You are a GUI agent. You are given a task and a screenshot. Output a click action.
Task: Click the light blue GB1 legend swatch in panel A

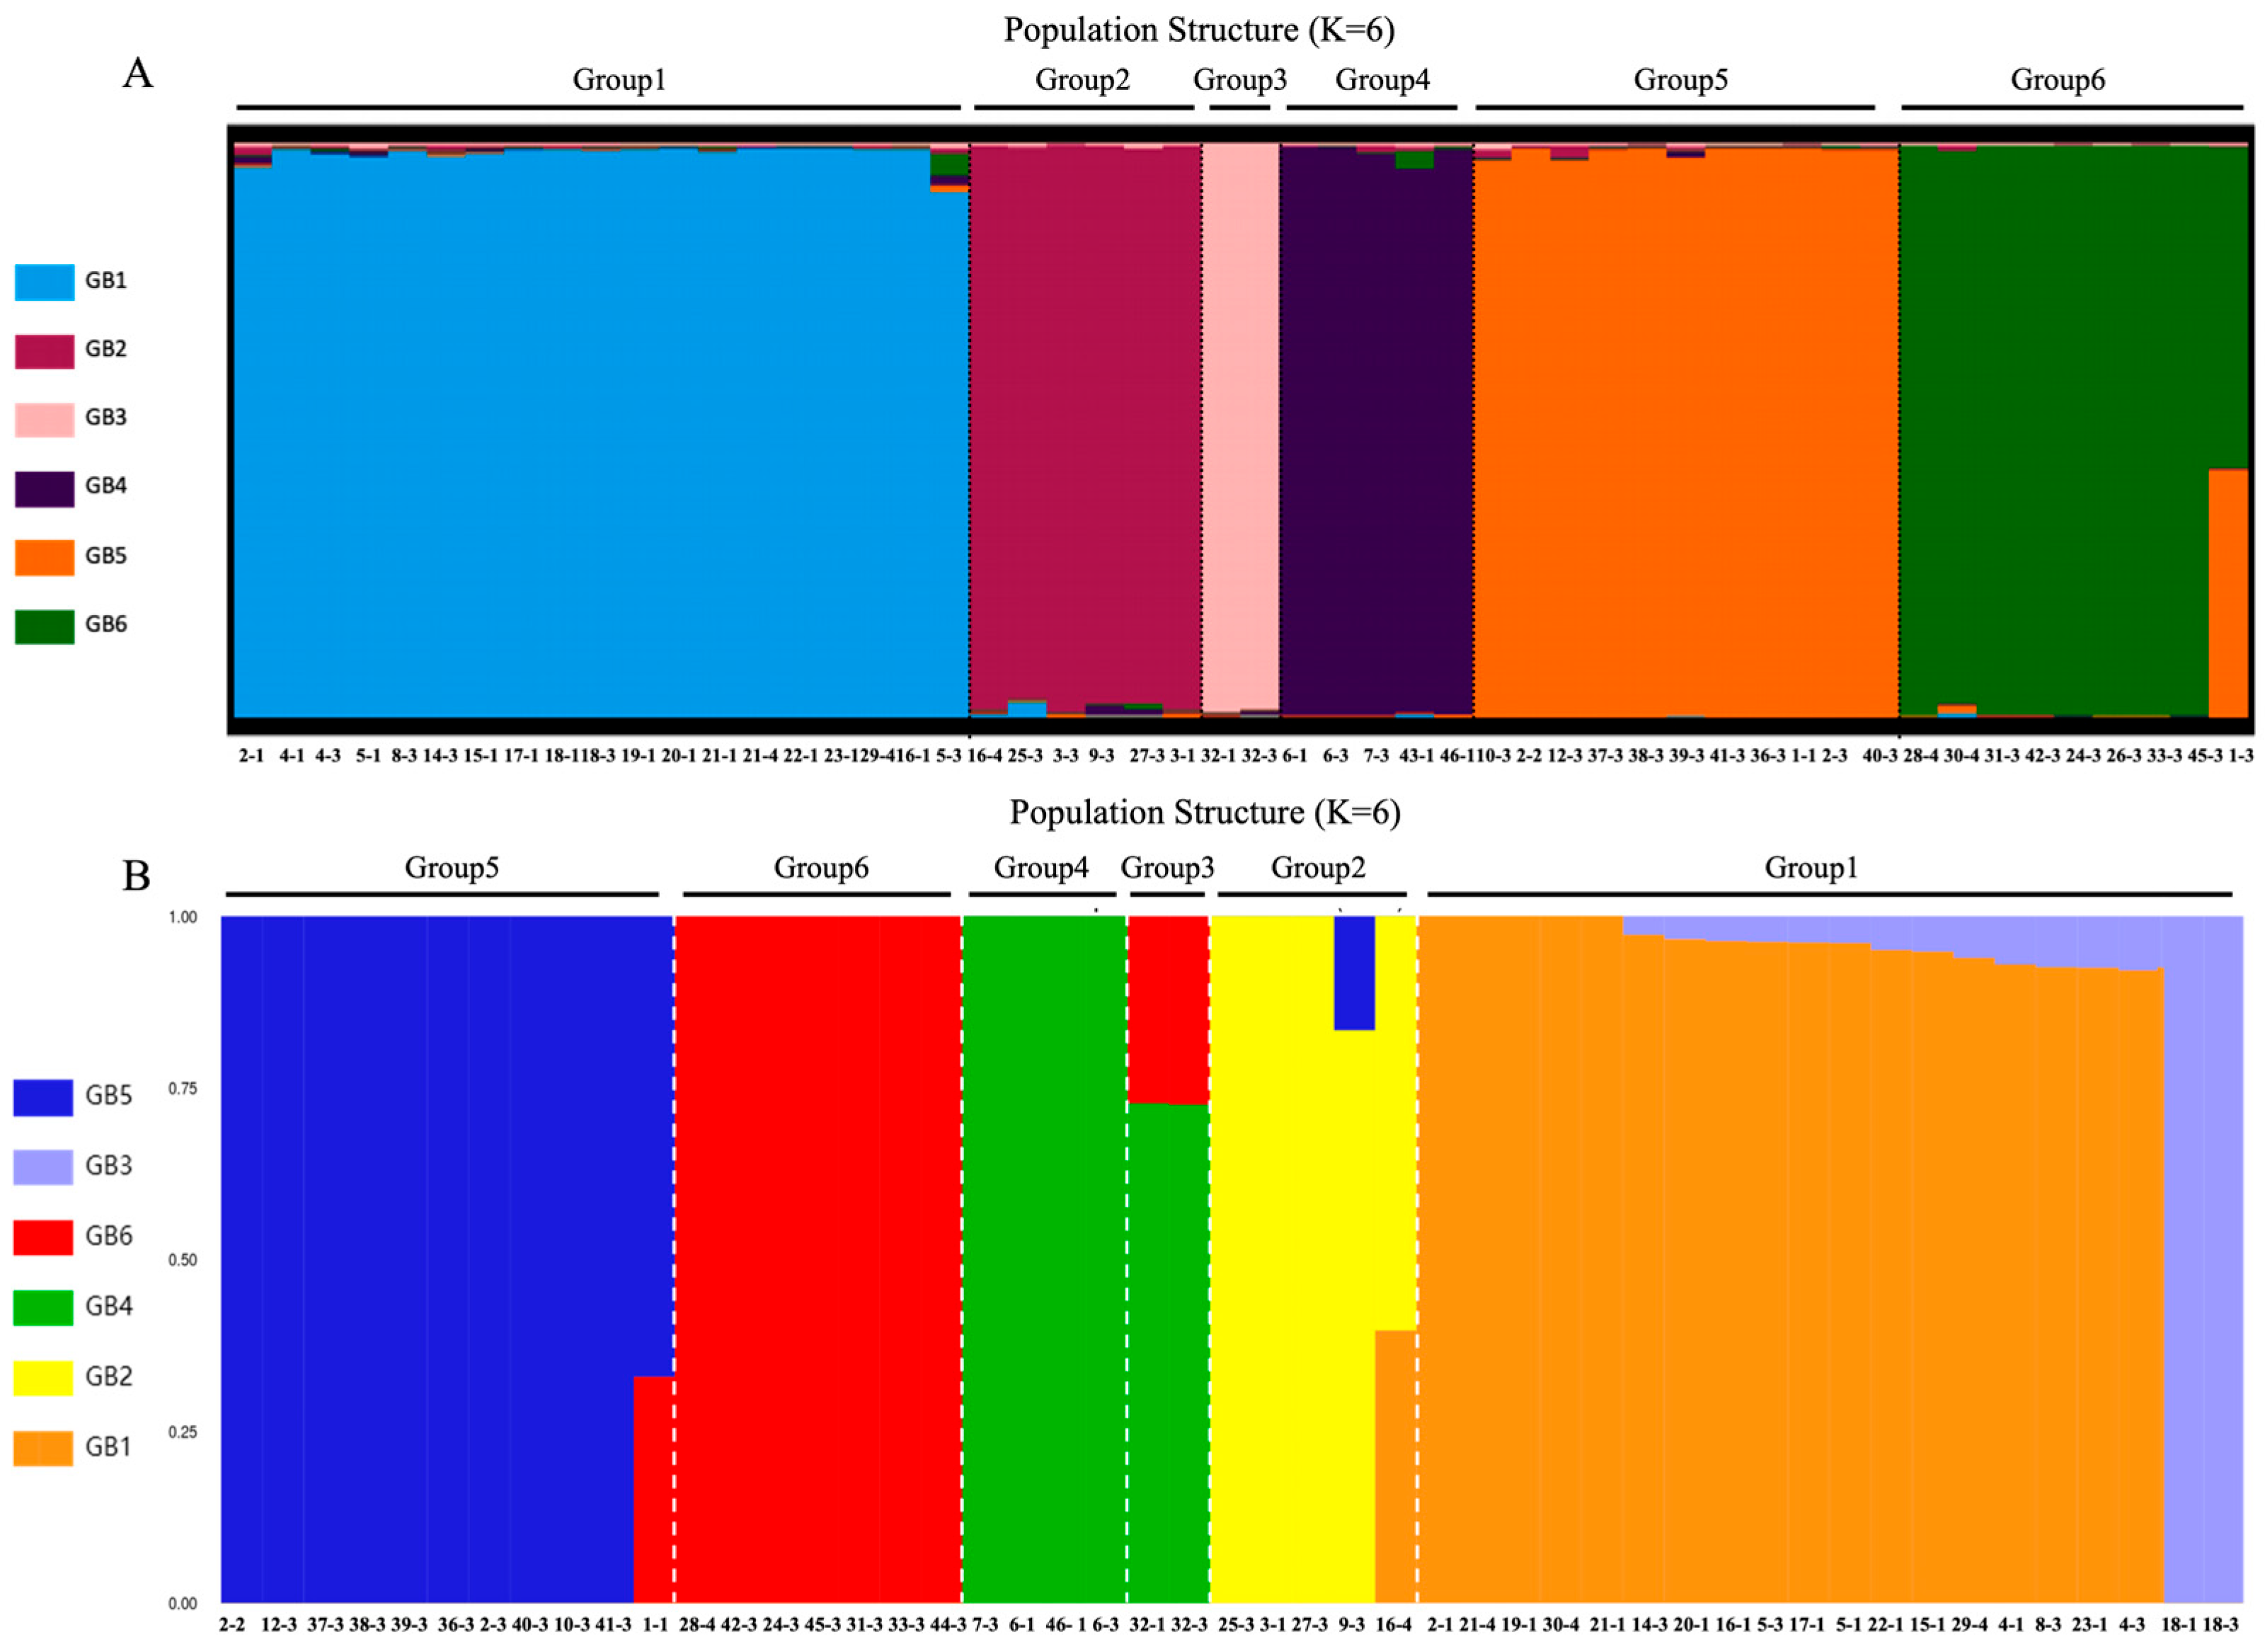click(44, 282)
